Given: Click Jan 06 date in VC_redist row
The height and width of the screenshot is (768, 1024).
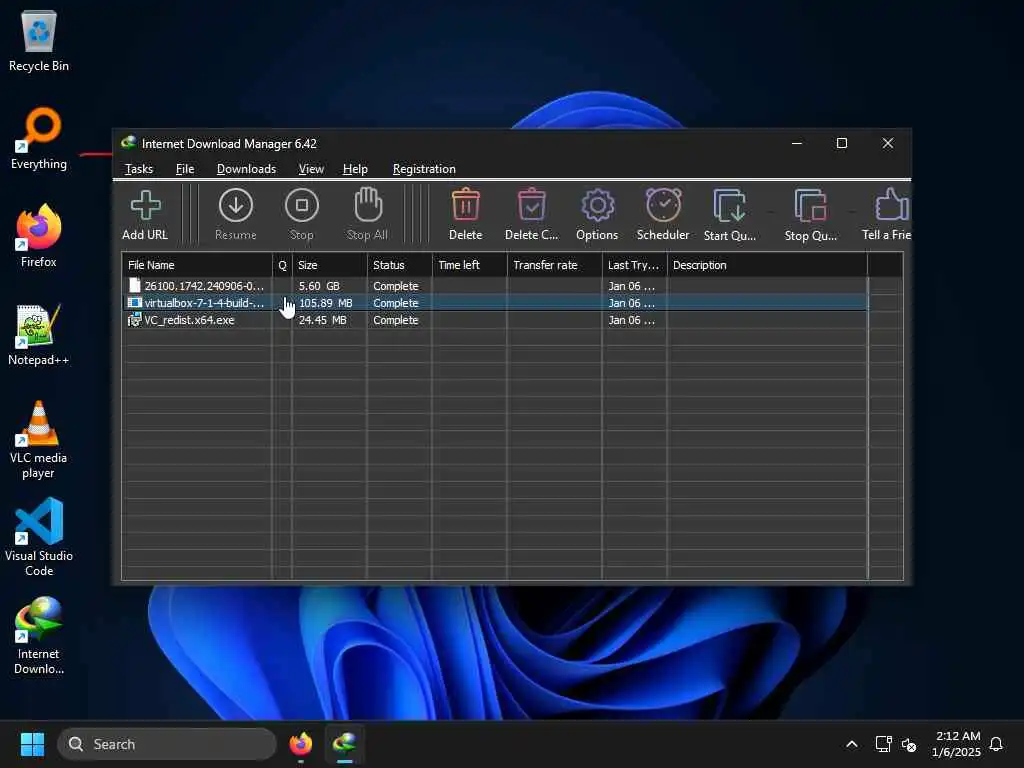Looking at the screenshot, I should [x=632, y=320].
